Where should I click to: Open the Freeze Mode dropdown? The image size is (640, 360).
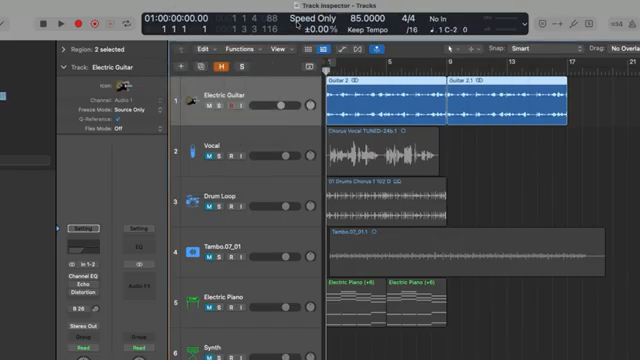coord(138,110)
